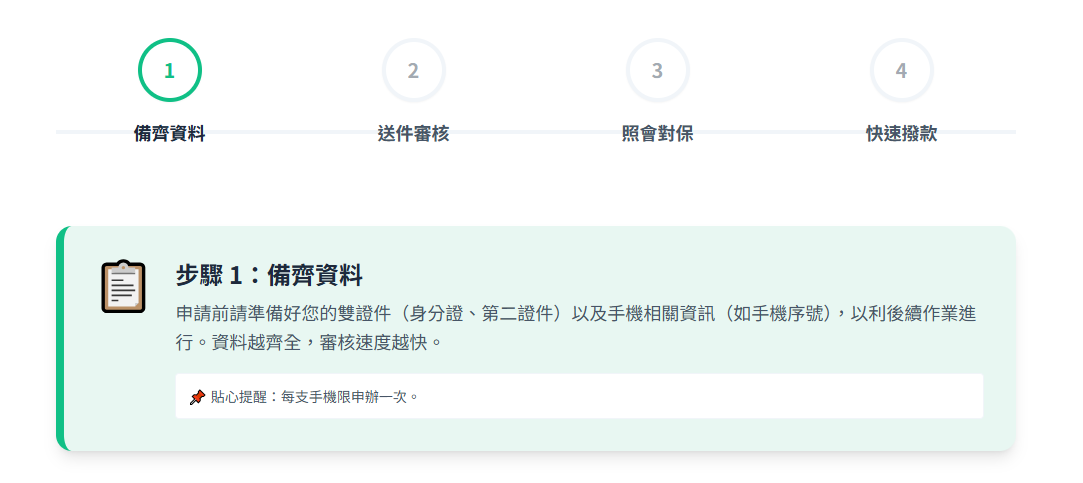1083x483 pixels.
Task: Open the 快速撥款 step label
Action: [x=902, y=134]
